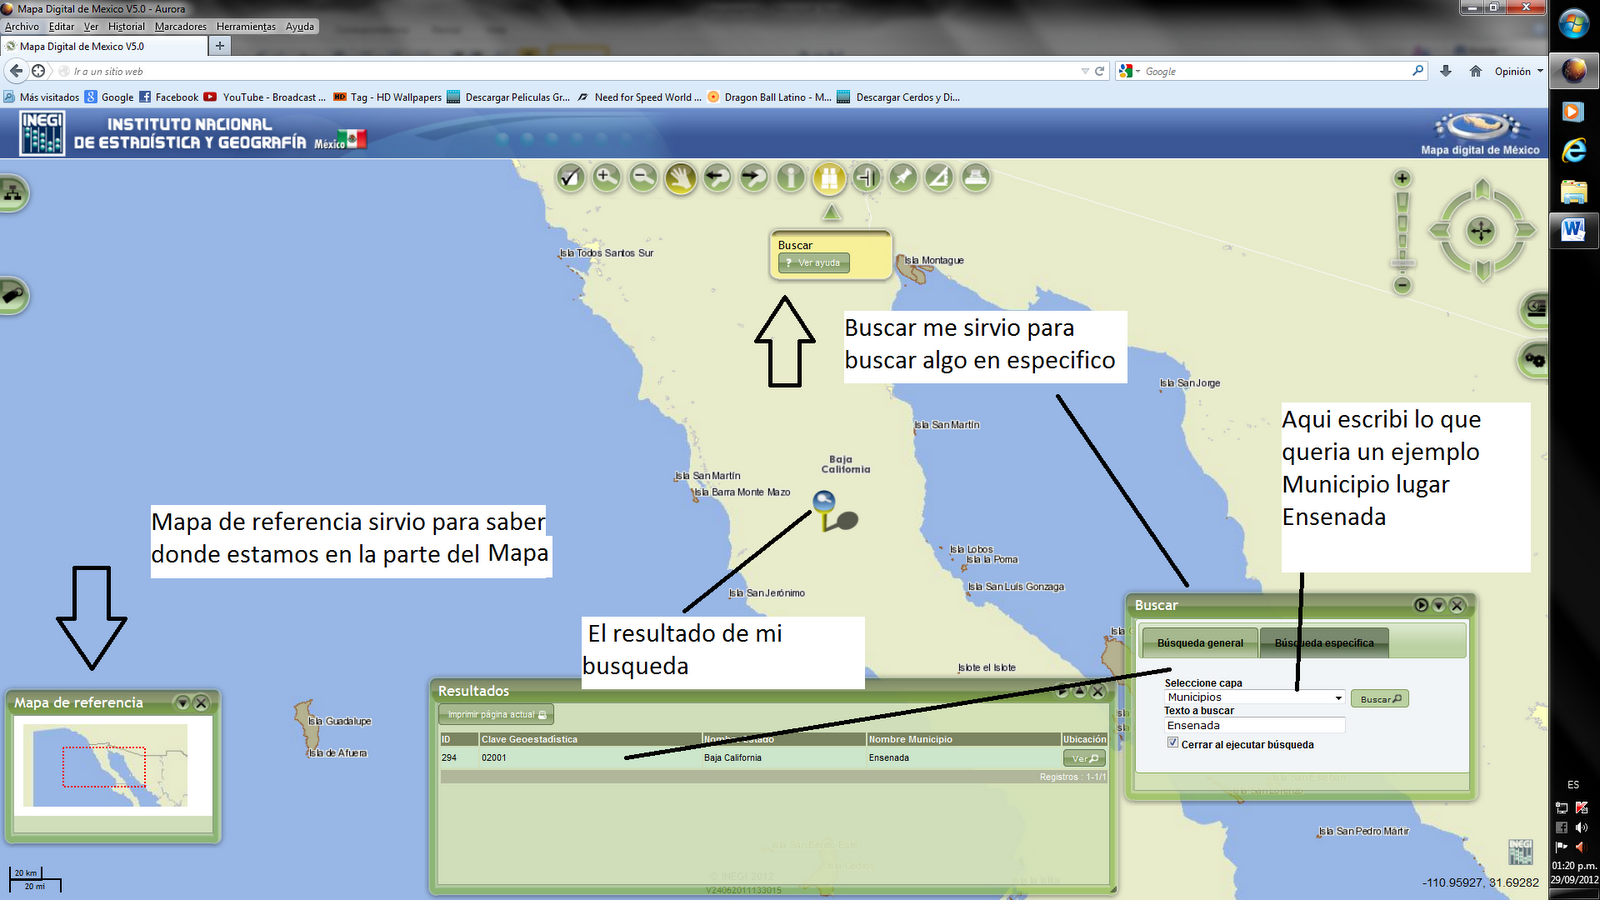1600x900 pixels.
Task: Click the map marker pin near Baja California
Action: tap(825, 510)
